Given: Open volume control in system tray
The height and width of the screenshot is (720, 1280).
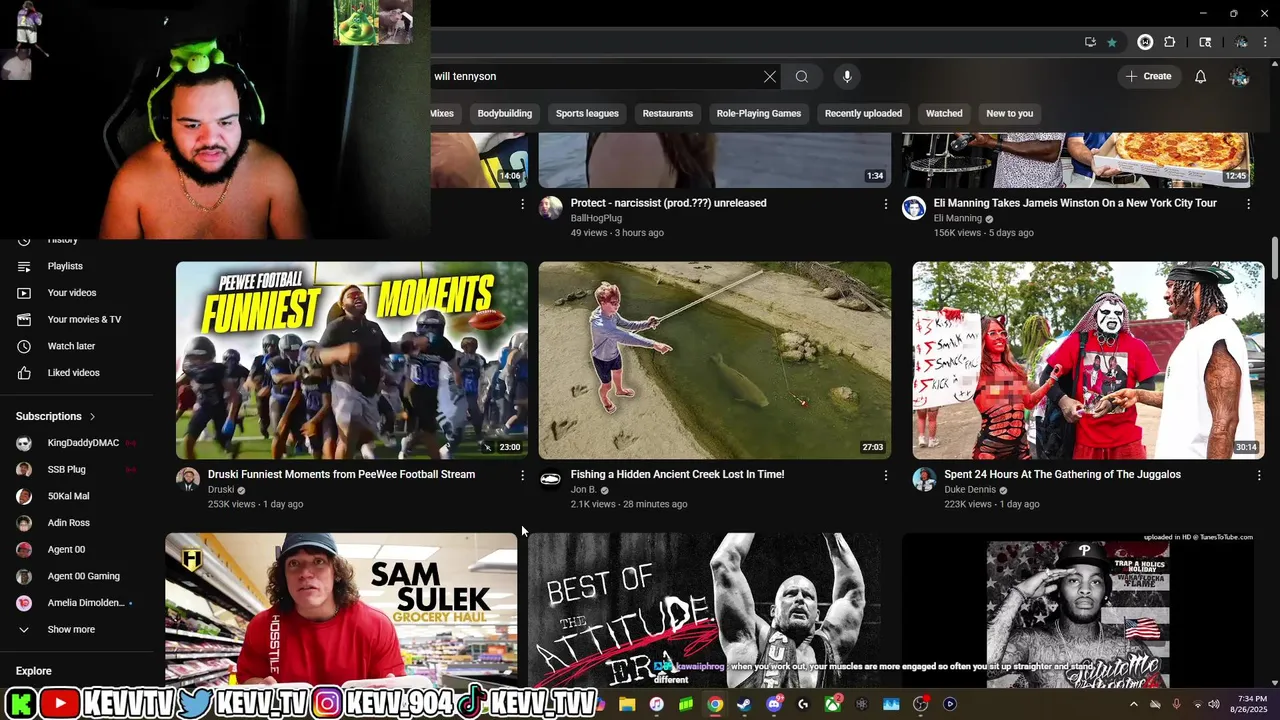Looking at the screenshot, I should (x=1215, y=705).
